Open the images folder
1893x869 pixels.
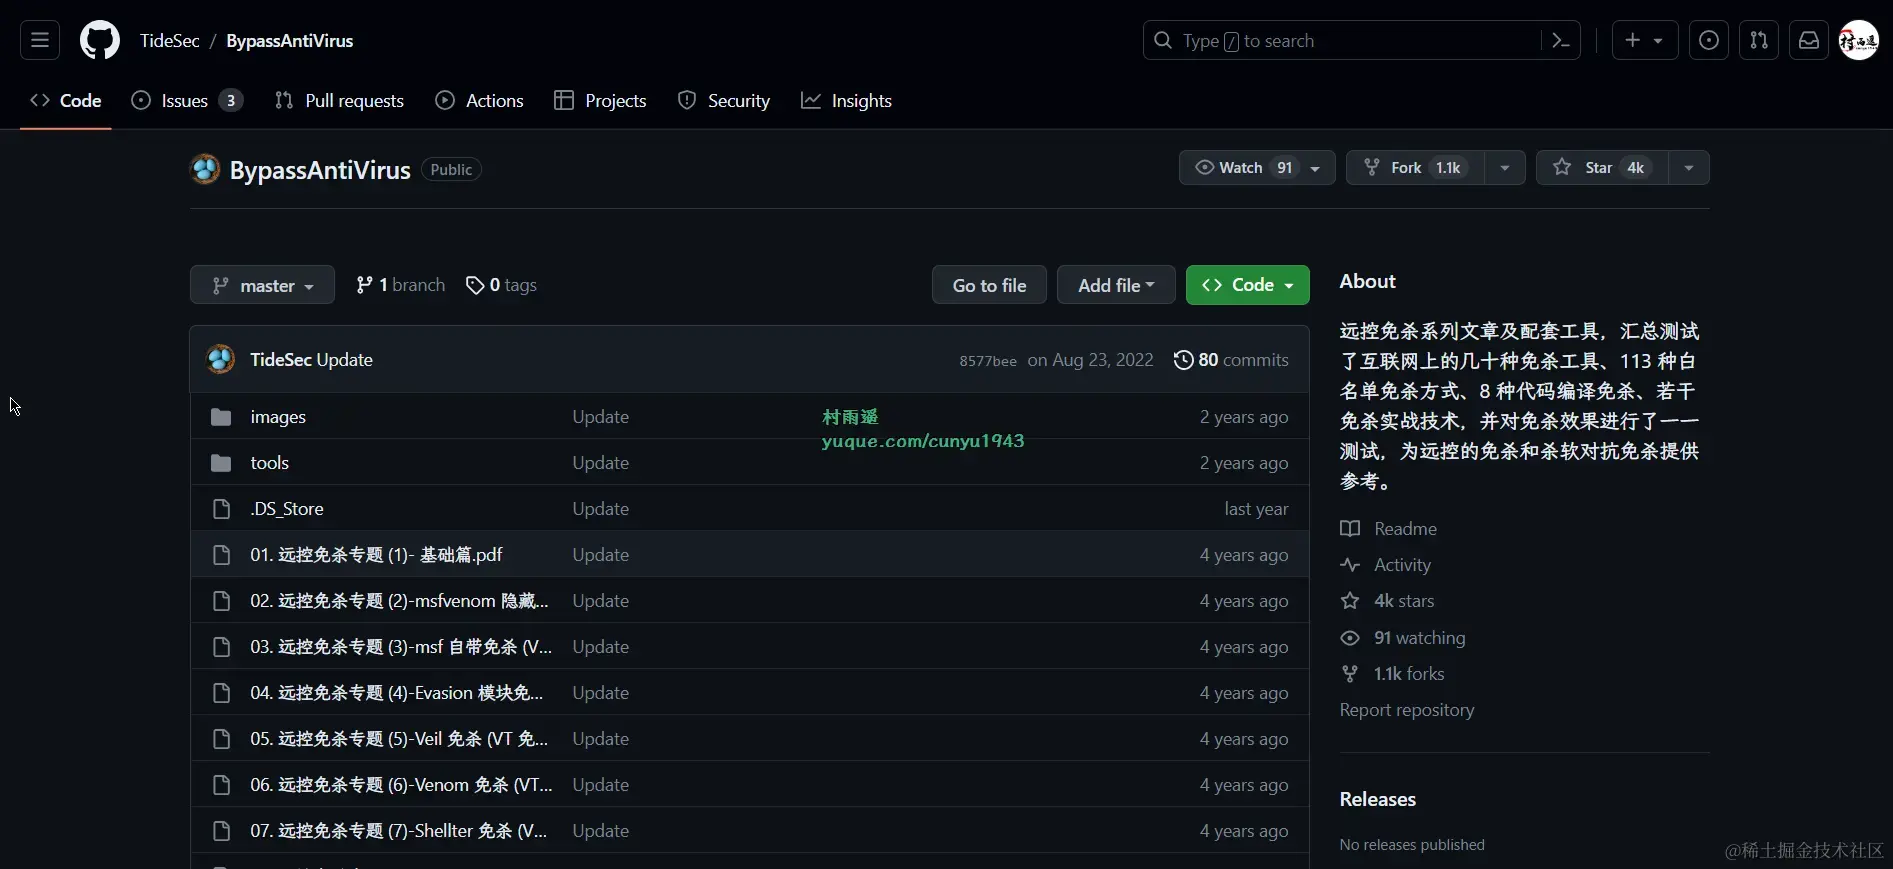(278, 417)
